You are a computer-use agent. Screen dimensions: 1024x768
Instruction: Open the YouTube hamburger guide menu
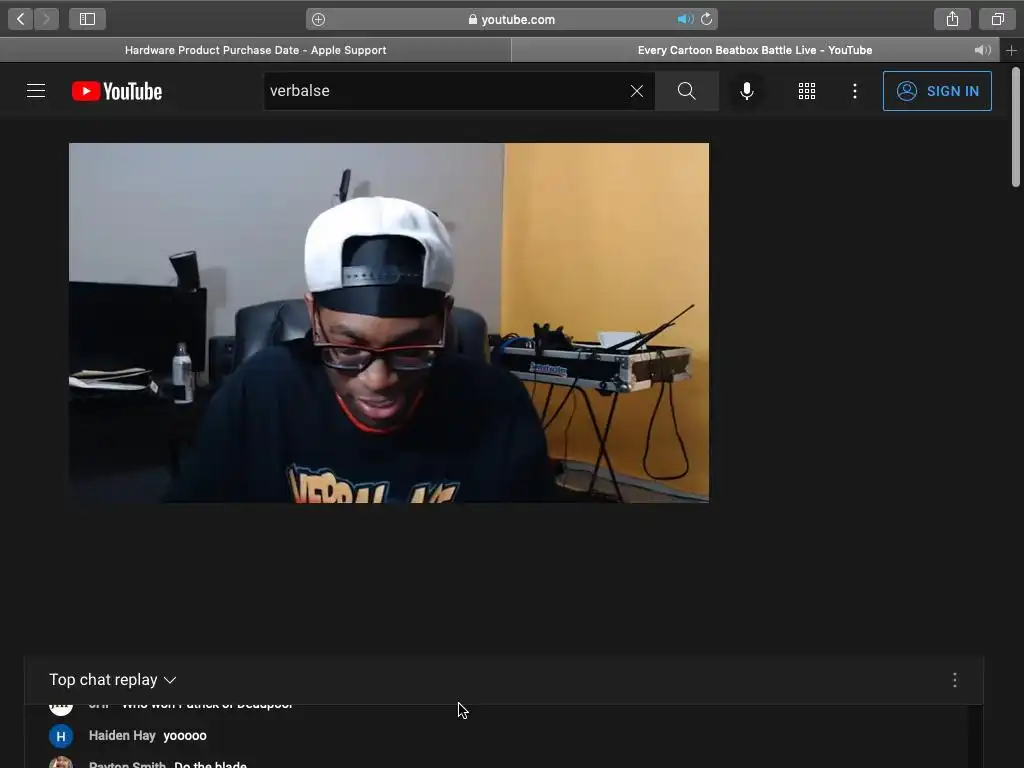(x=36, y=91)
